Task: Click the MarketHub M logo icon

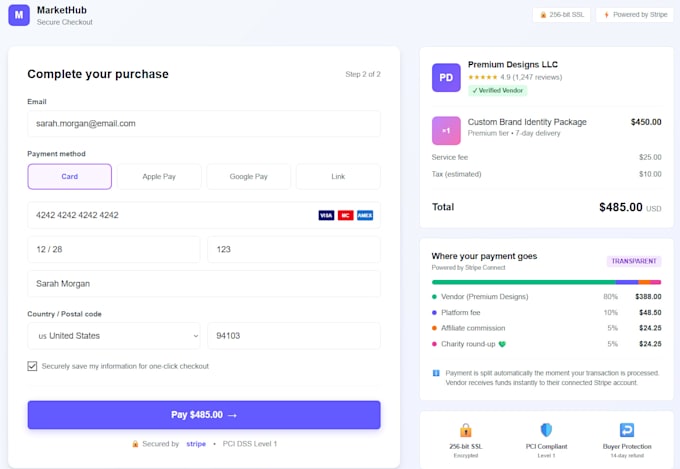Action: tap(19, 15)
